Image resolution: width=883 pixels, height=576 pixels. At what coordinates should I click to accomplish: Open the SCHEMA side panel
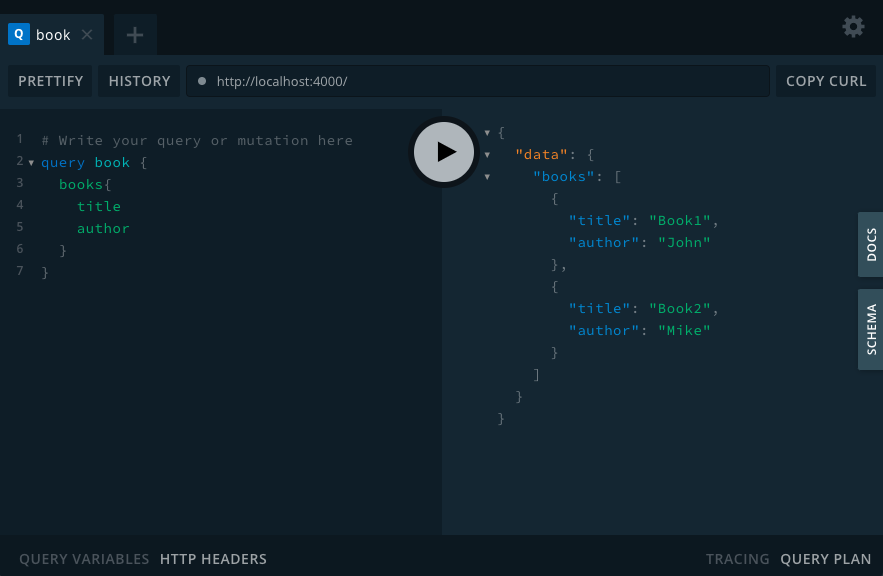point(871,329)
